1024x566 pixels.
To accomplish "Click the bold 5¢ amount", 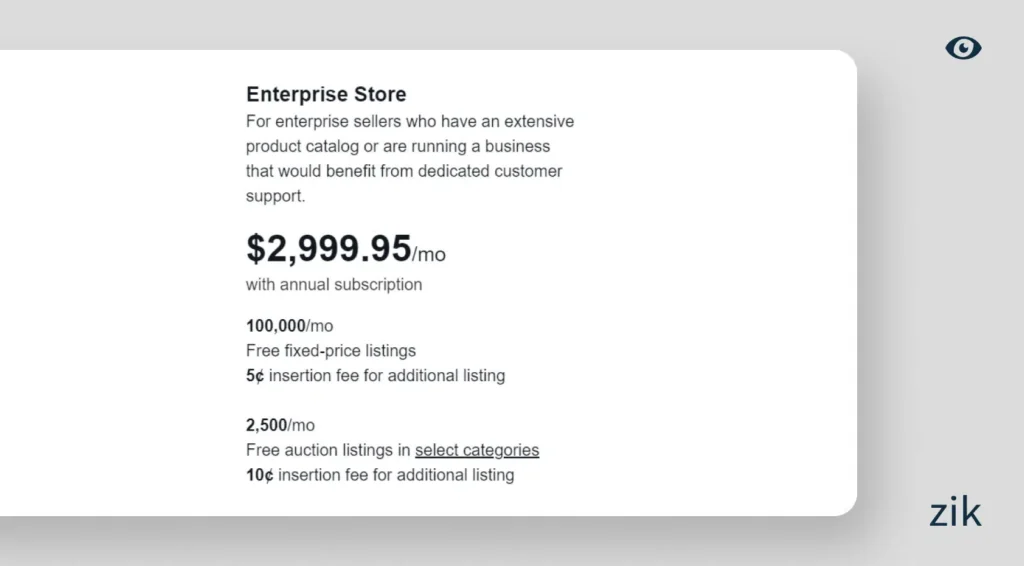I will click(x=255, y=376).
